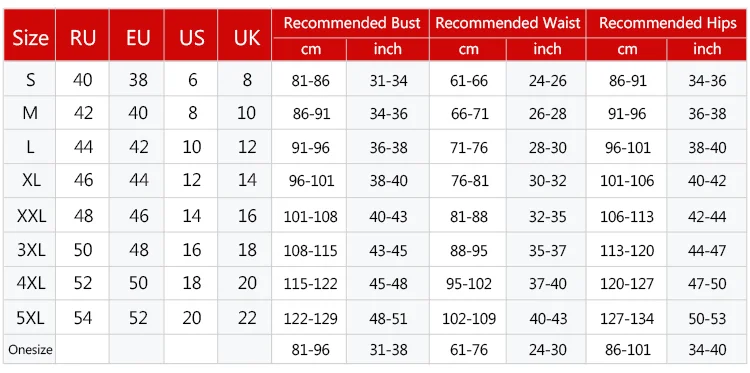The image size is (750, 373).
Task: Select the EU column header
Action: (137, 35)
